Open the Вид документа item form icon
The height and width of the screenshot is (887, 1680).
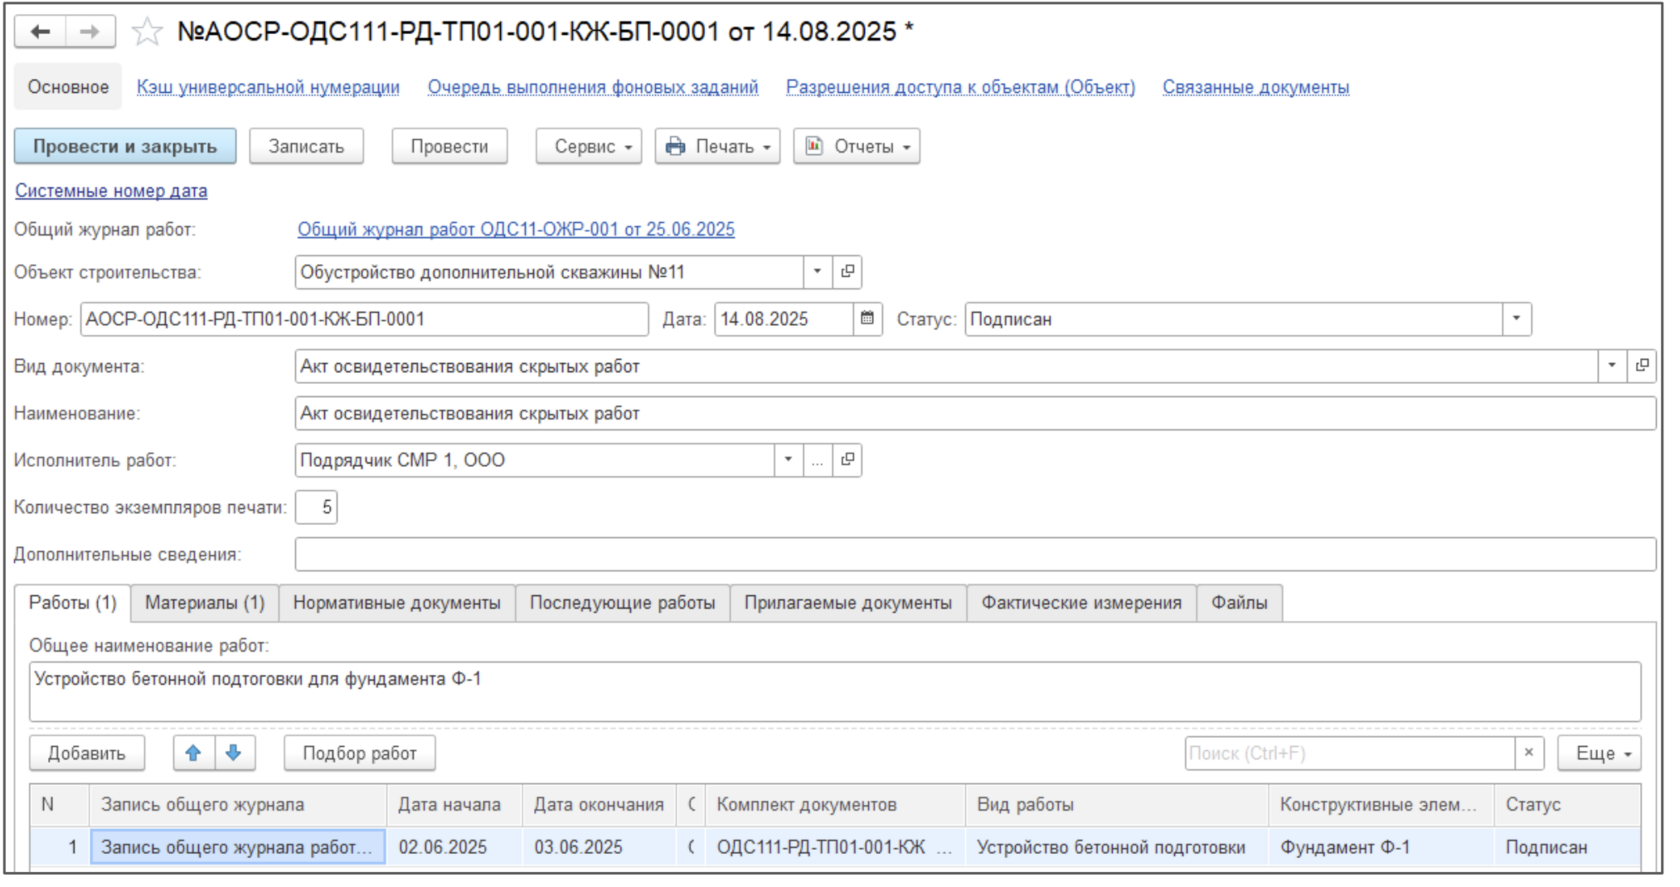1641,366
